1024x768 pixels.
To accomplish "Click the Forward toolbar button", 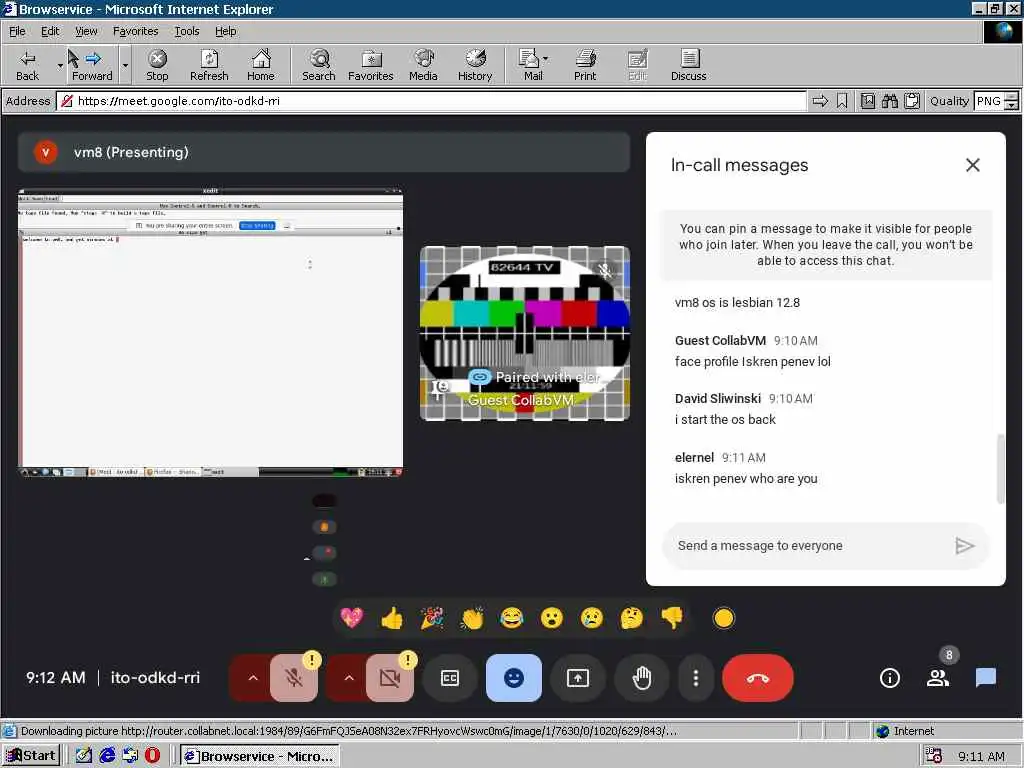I will tap(92, 65).
